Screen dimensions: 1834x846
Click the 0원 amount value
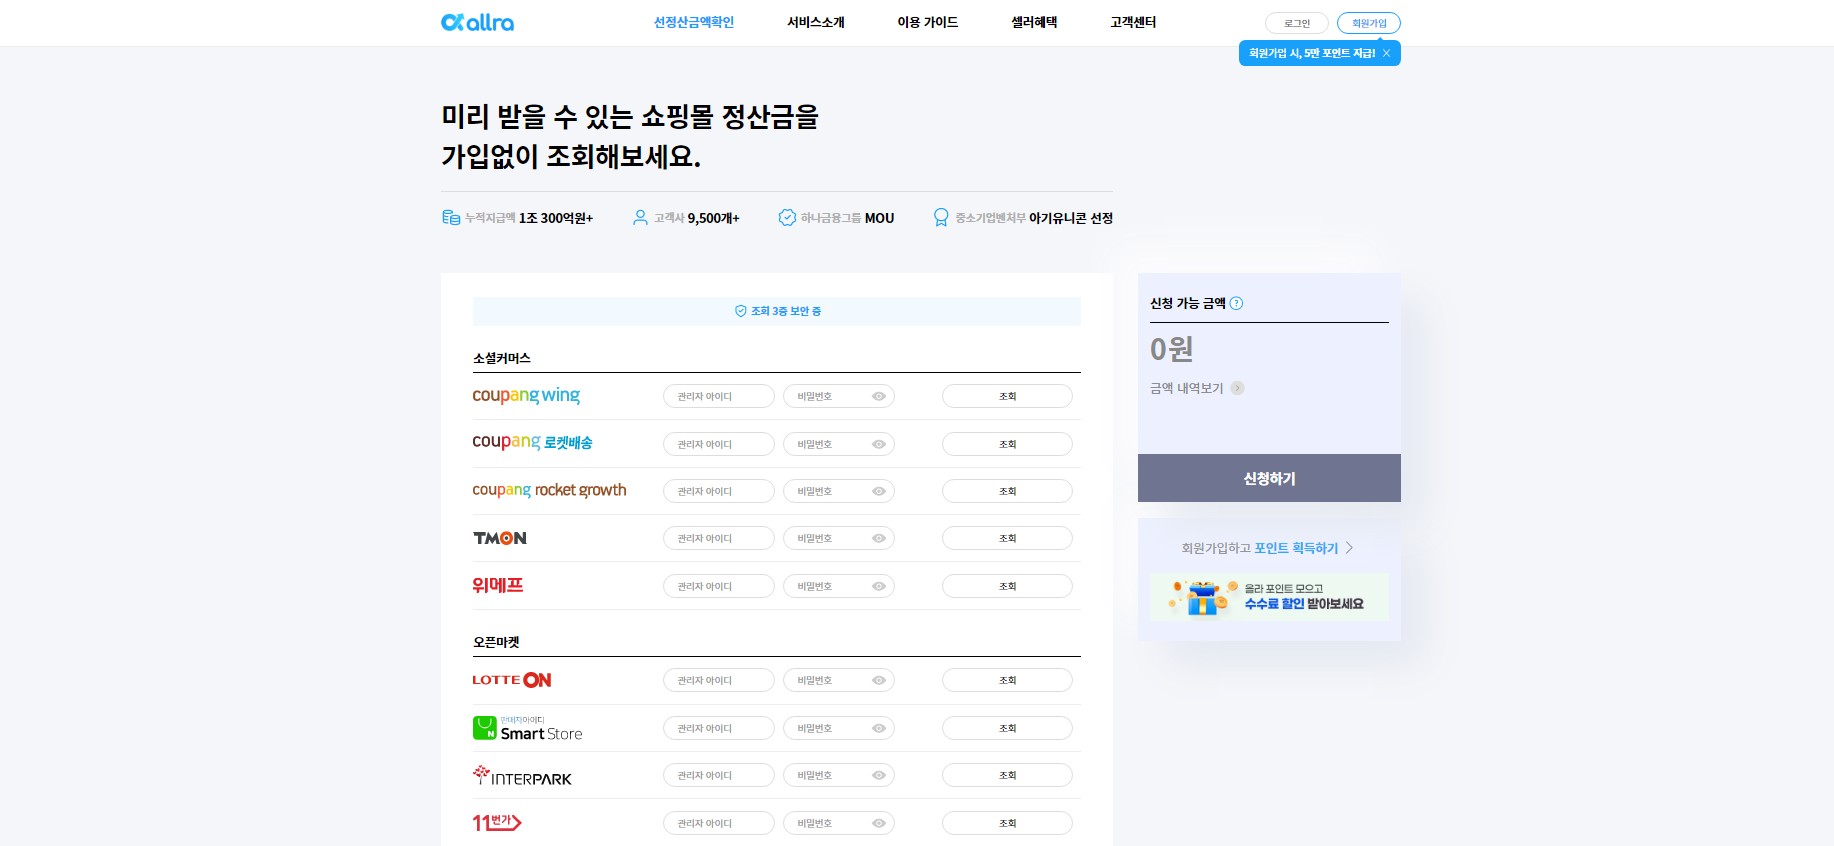tap(1171, 349)
